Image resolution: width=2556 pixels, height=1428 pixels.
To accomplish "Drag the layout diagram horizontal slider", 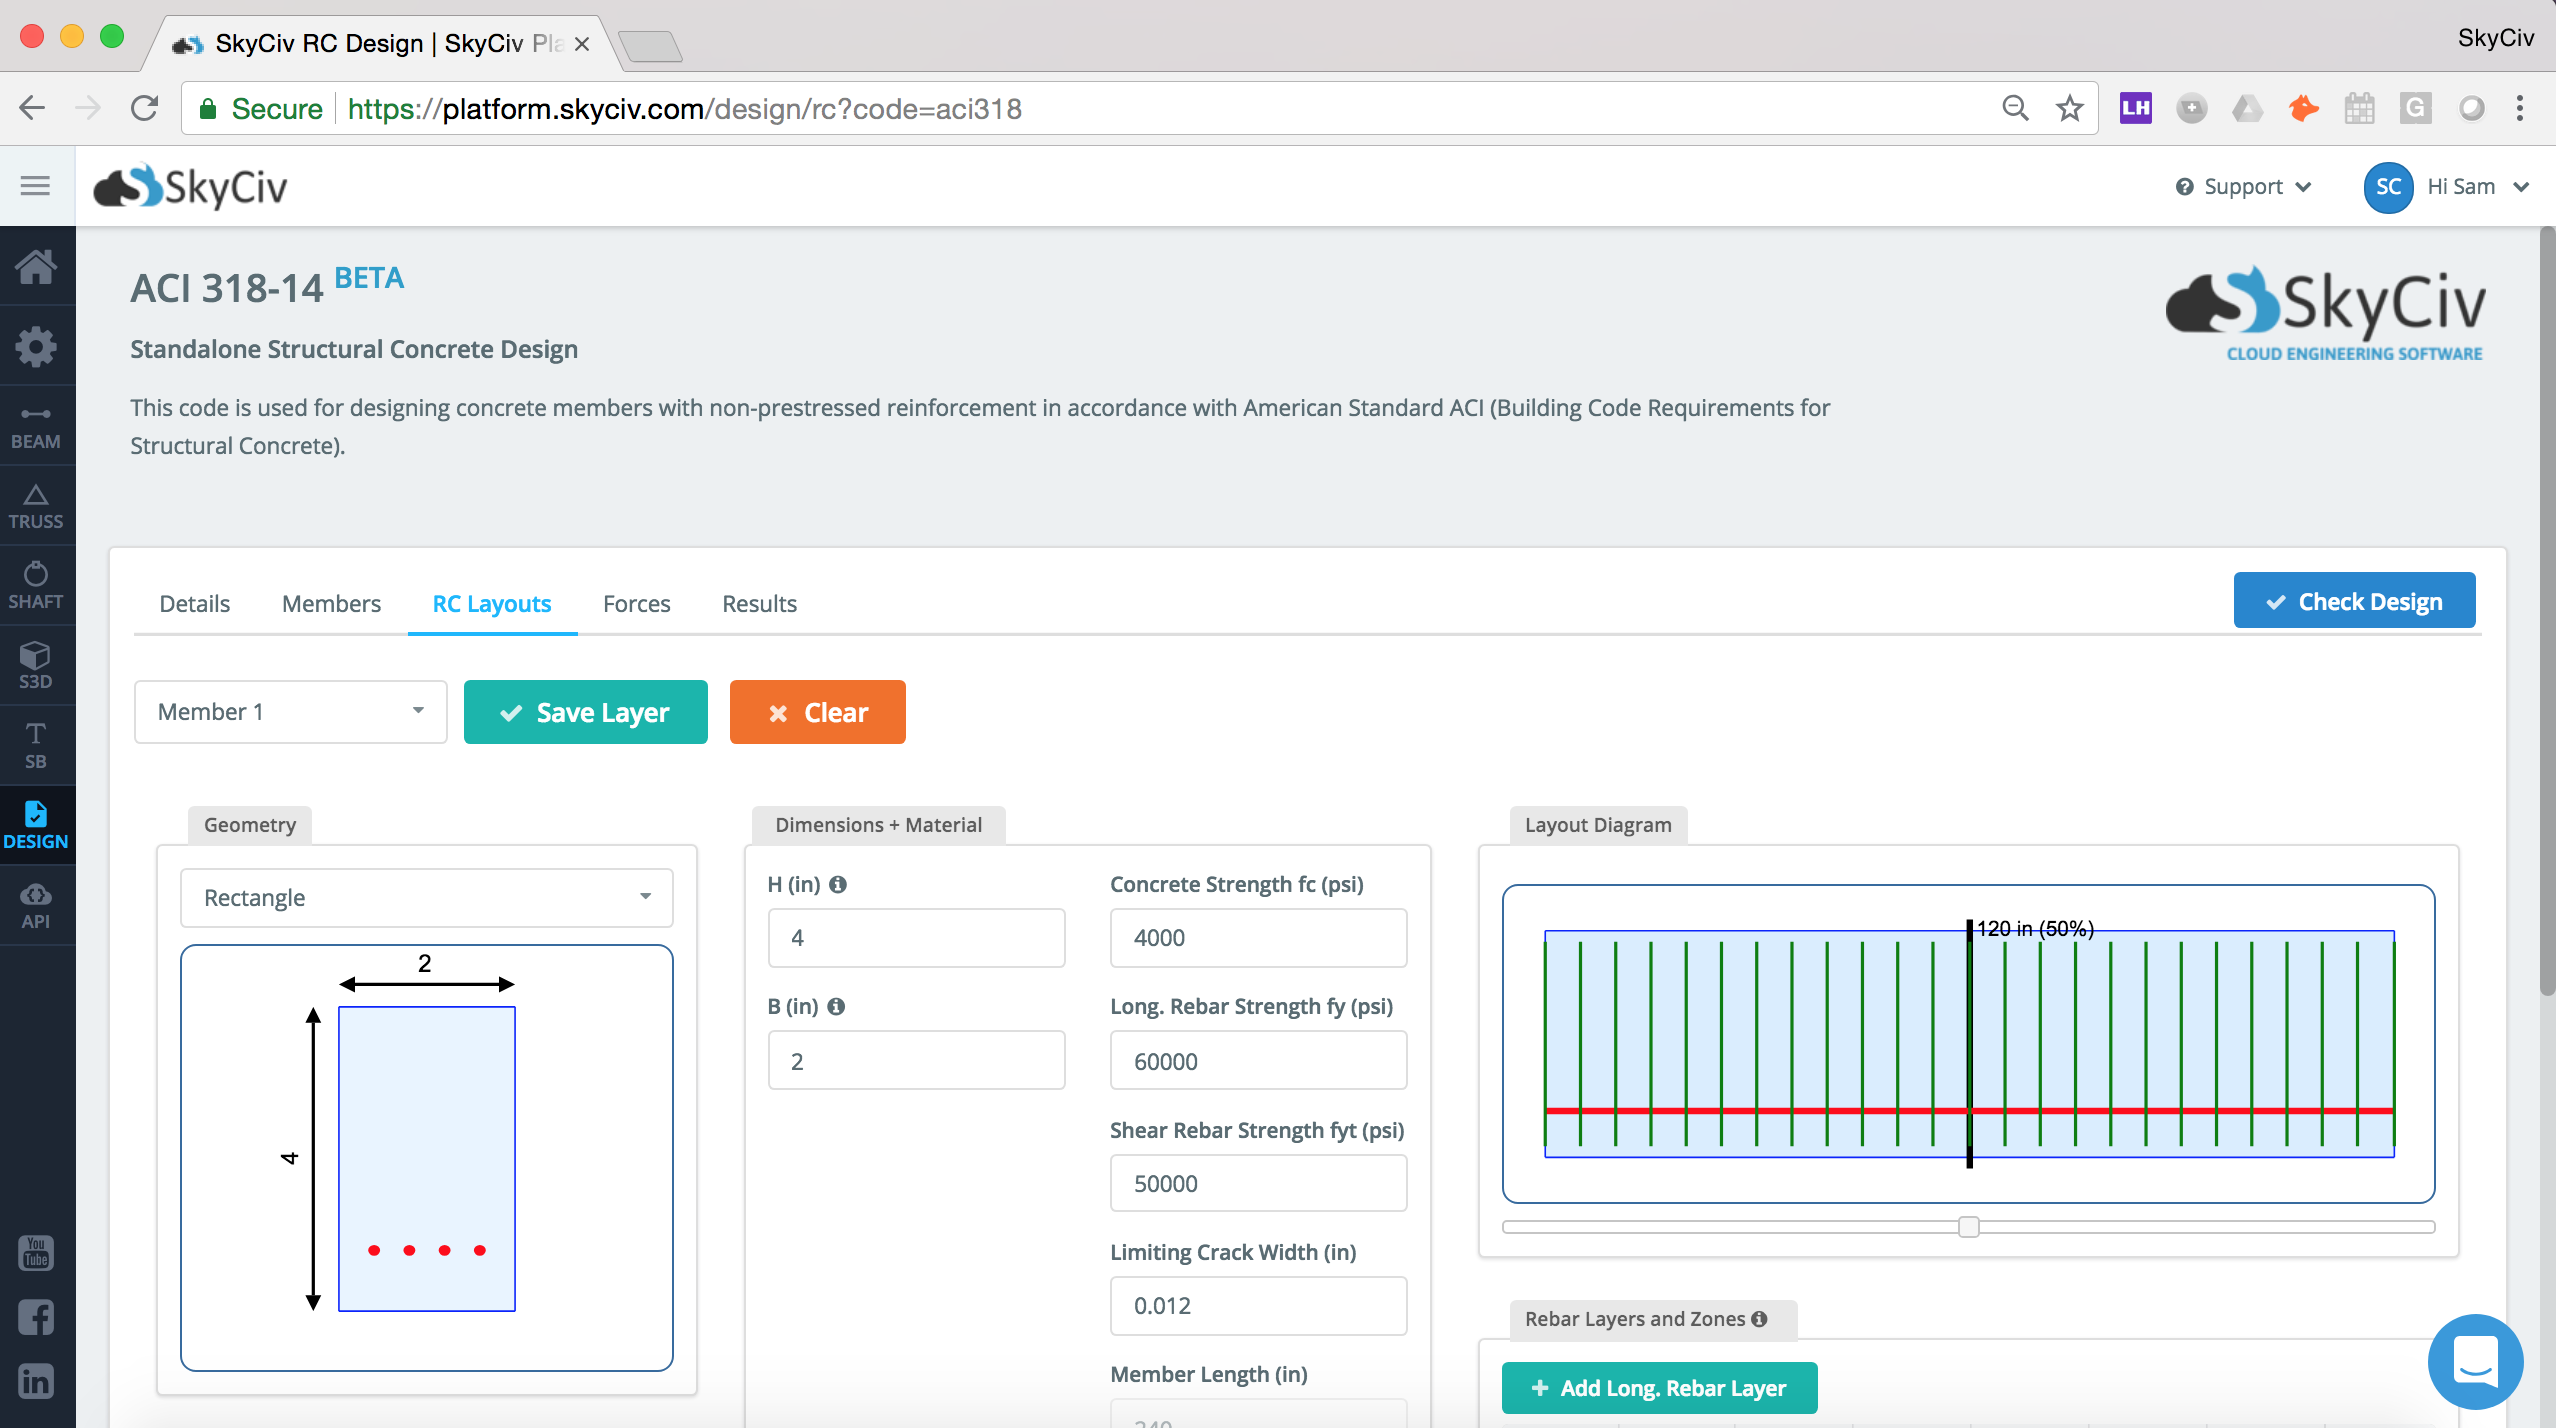I will click(1968, 1226).
